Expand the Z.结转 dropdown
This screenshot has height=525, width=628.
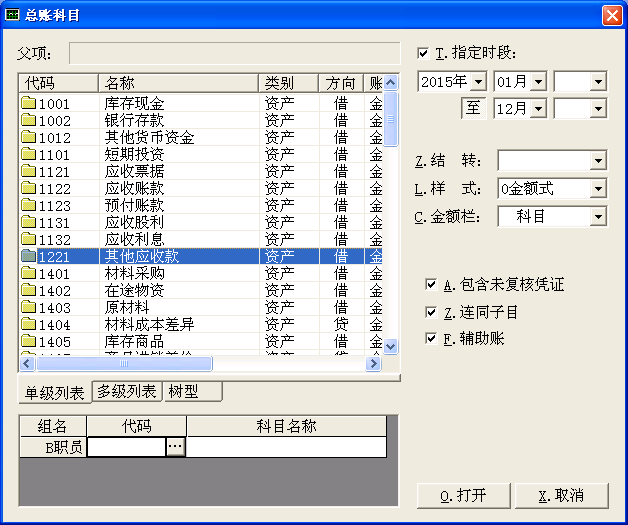pyautogui.click(x=598, y=161)
